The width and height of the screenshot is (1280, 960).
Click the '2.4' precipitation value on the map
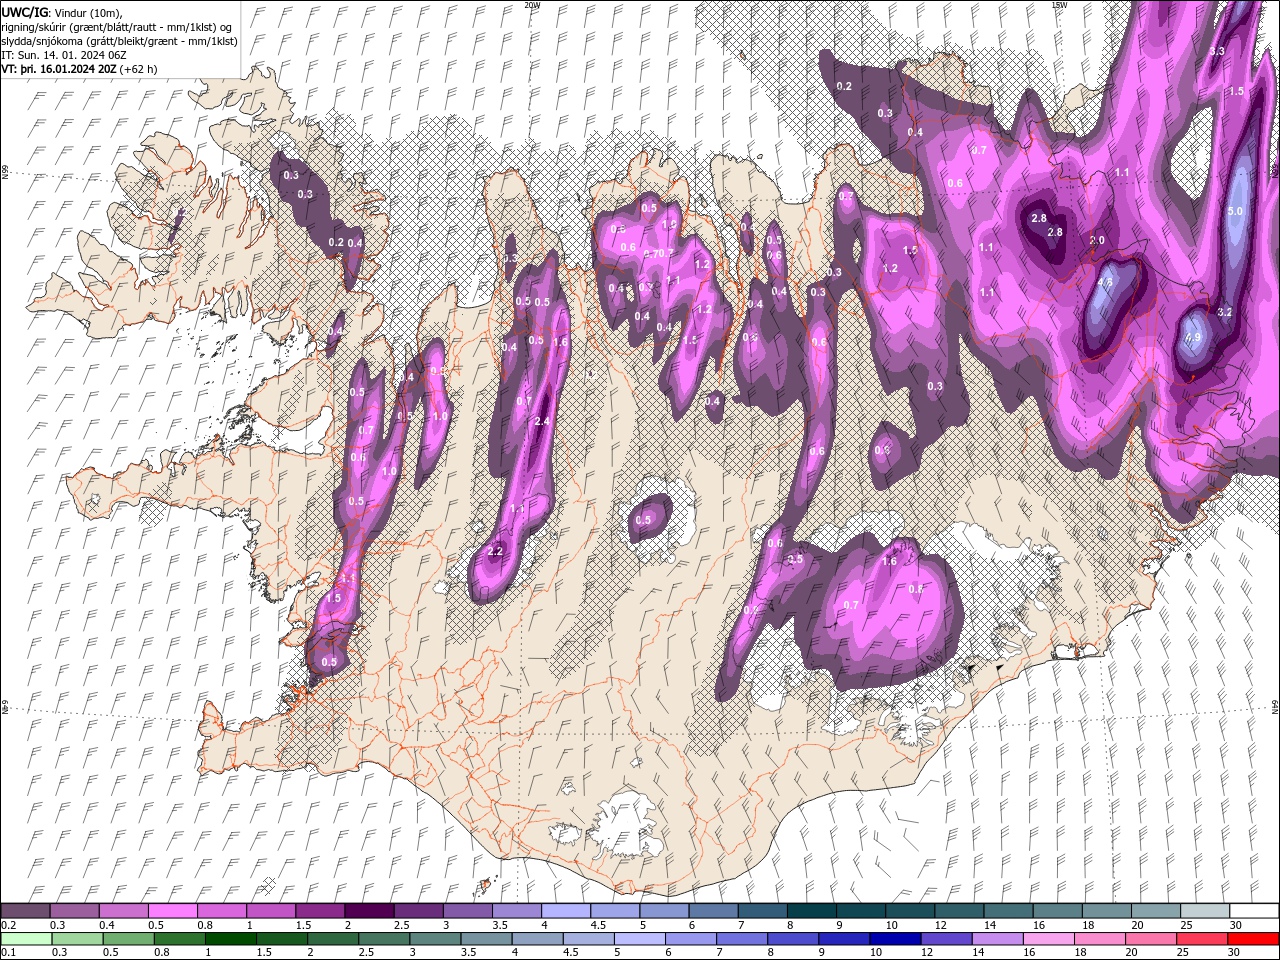pyautogui.click(x=542, y=421)
